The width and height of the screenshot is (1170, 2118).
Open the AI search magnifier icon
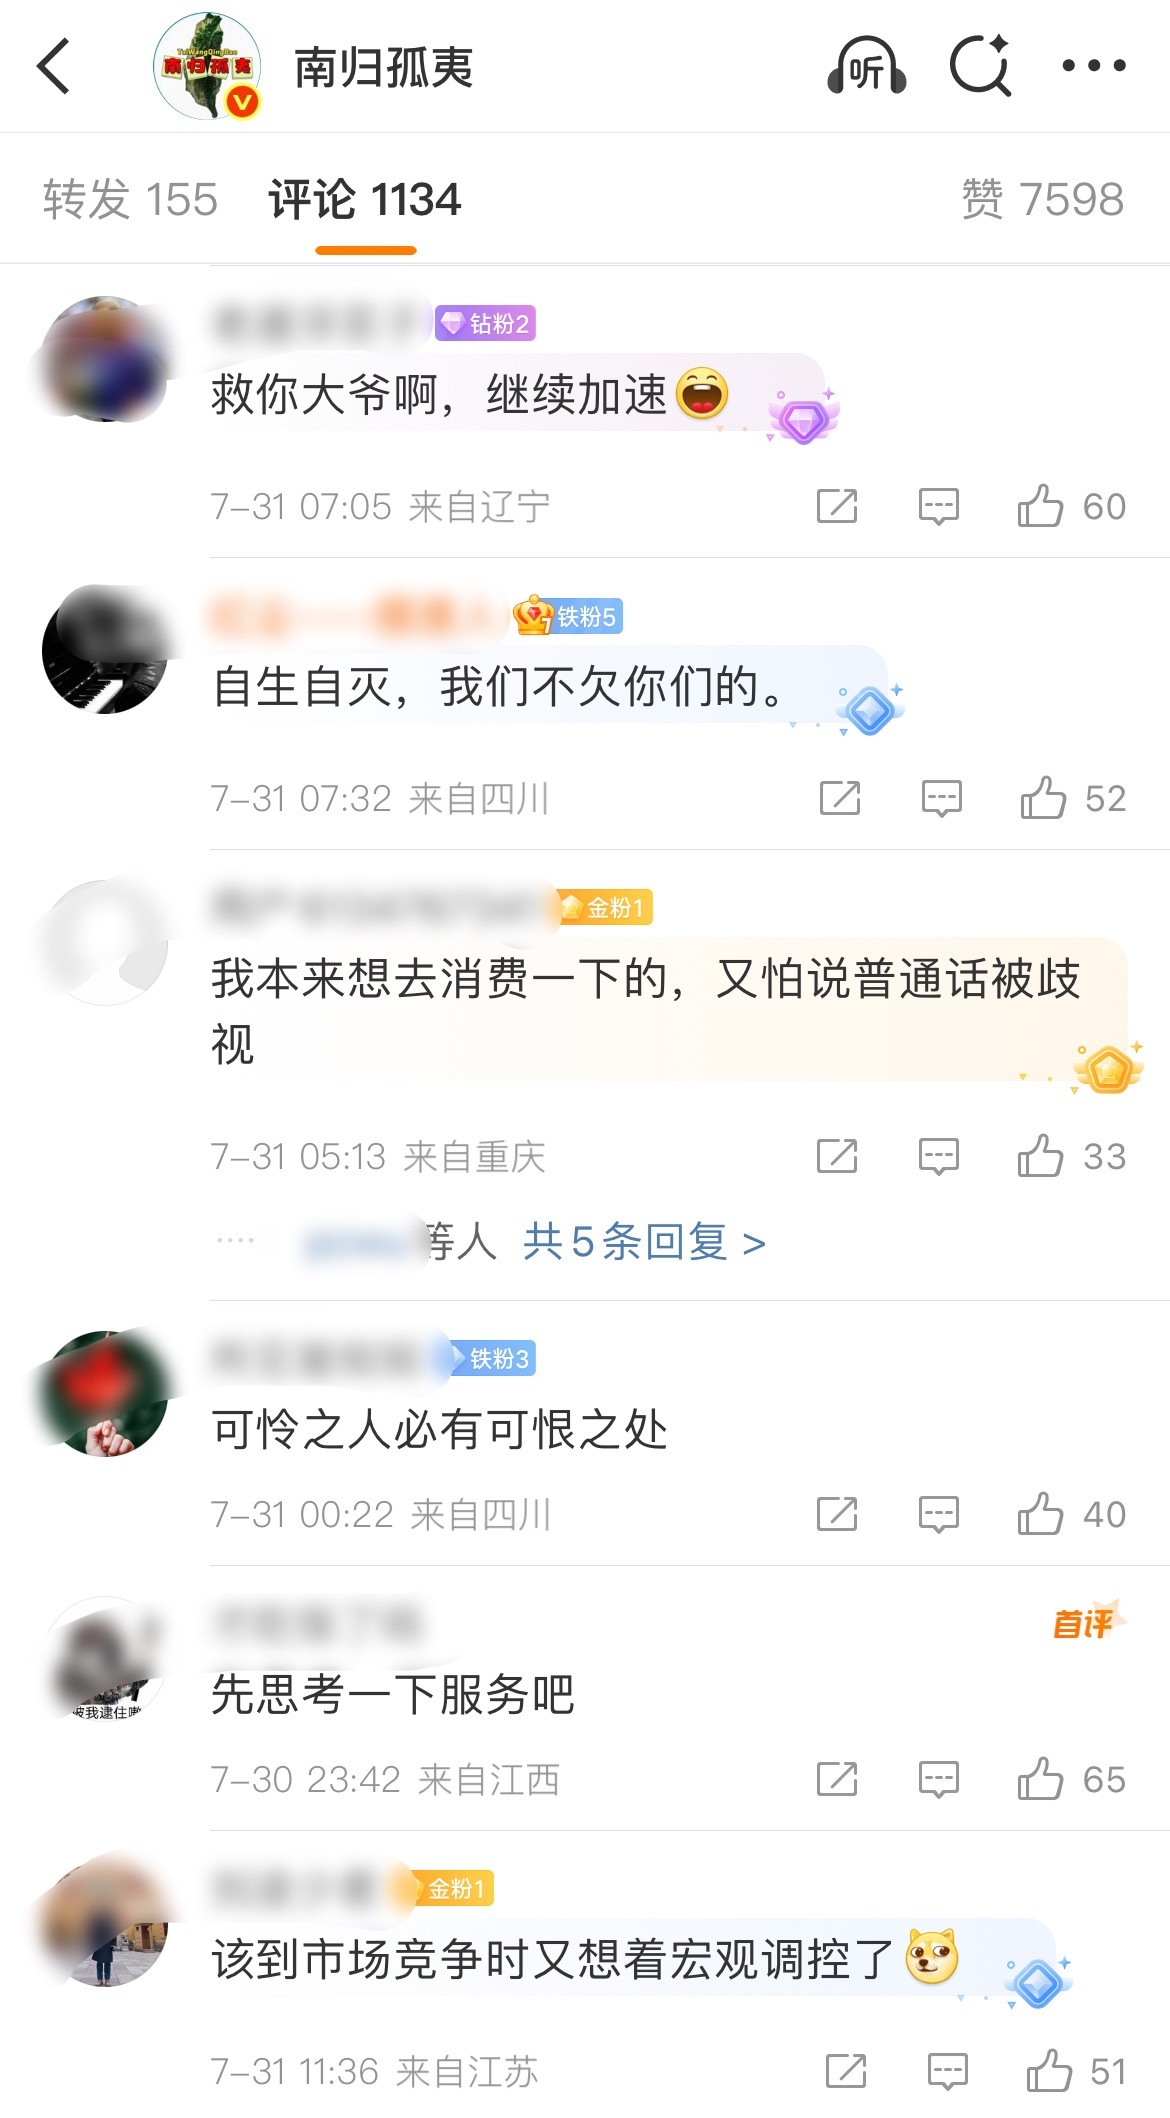click(x=980, y=66)
